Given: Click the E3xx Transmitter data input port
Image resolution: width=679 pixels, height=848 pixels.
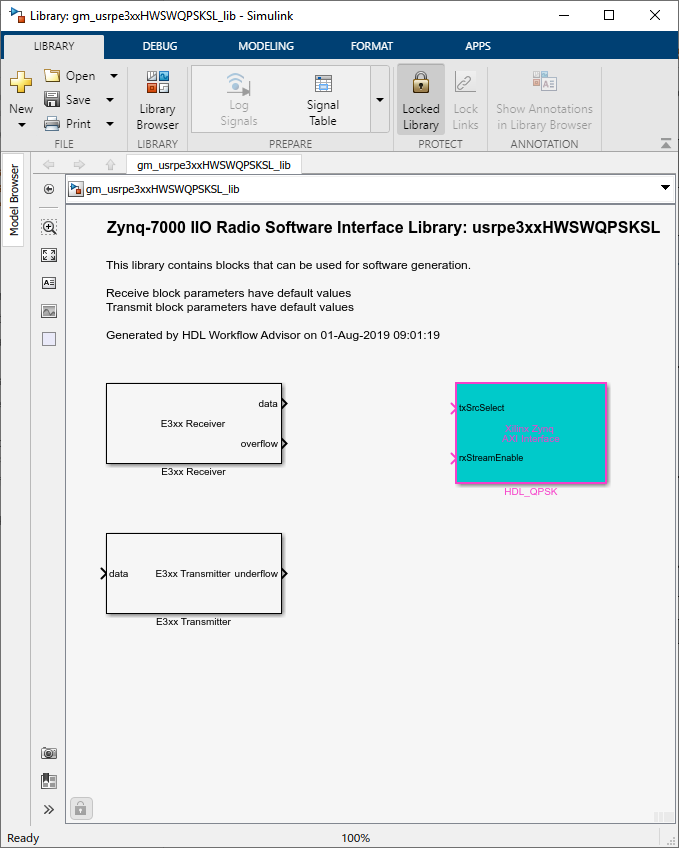Looking at the screenshot, I should (x=104, y=573).
